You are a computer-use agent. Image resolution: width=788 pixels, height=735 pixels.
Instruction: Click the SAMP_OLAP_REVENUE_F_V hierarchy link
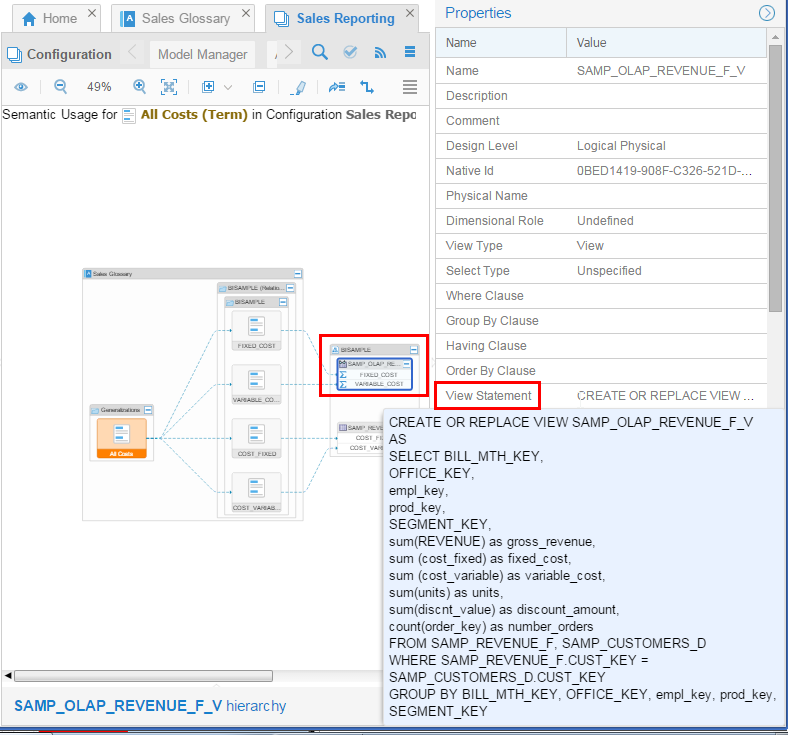(x=150, y=706)
